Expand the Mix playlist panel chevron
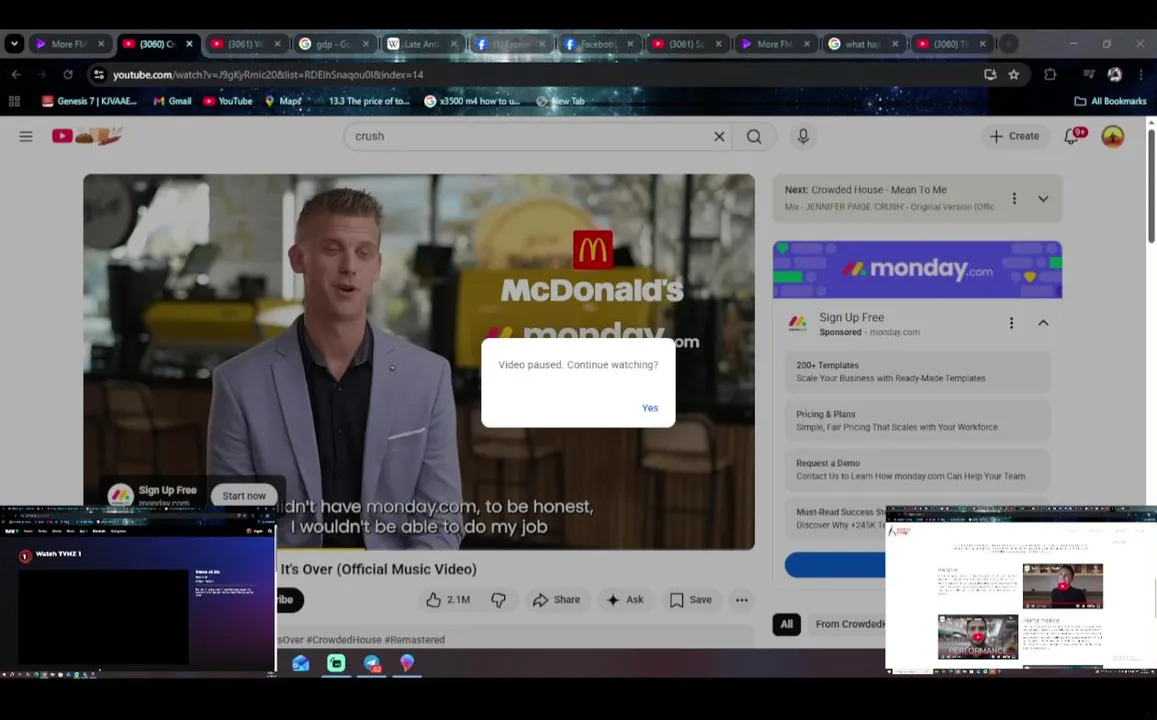The image size is (1157, 720). pos(1043,198)
